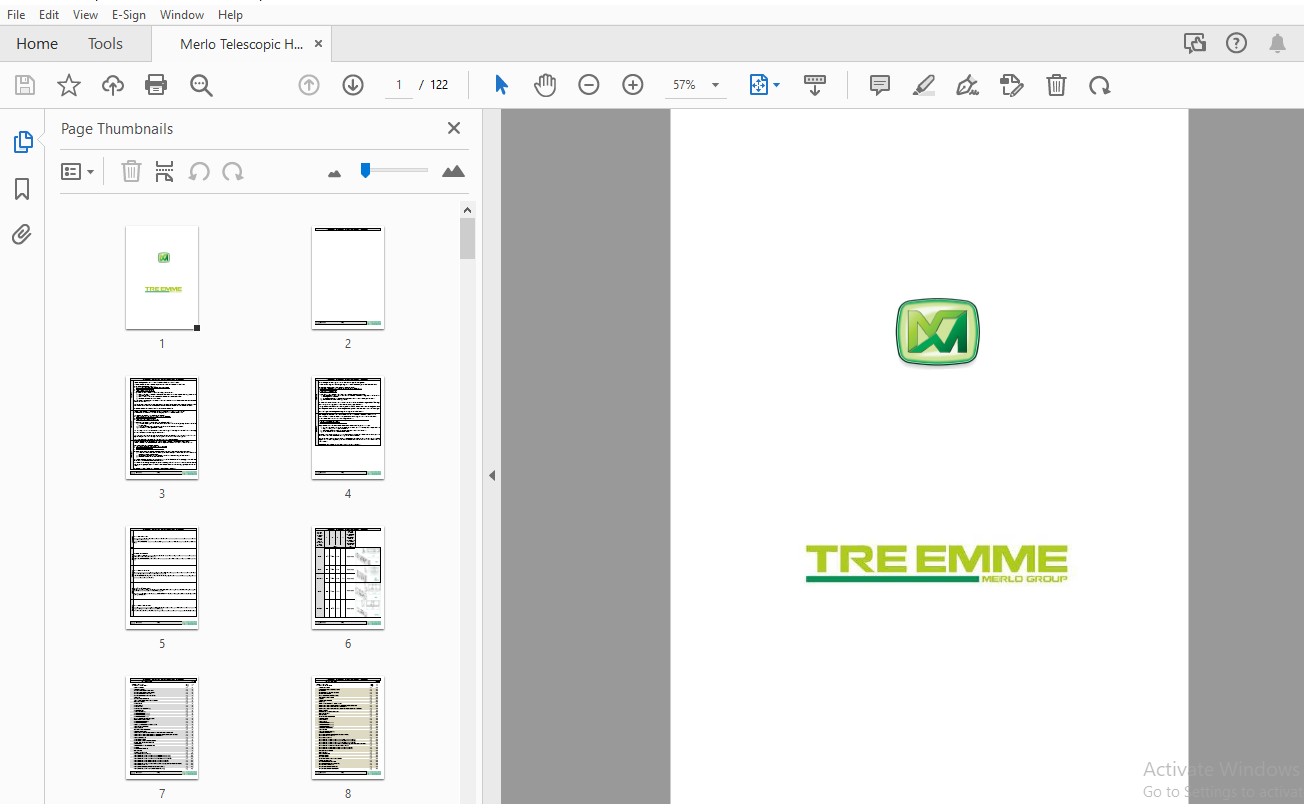Open the thumbnail options dropdown menu
Viewport: 1304px width, 804px height.
(x=78, y=171)
